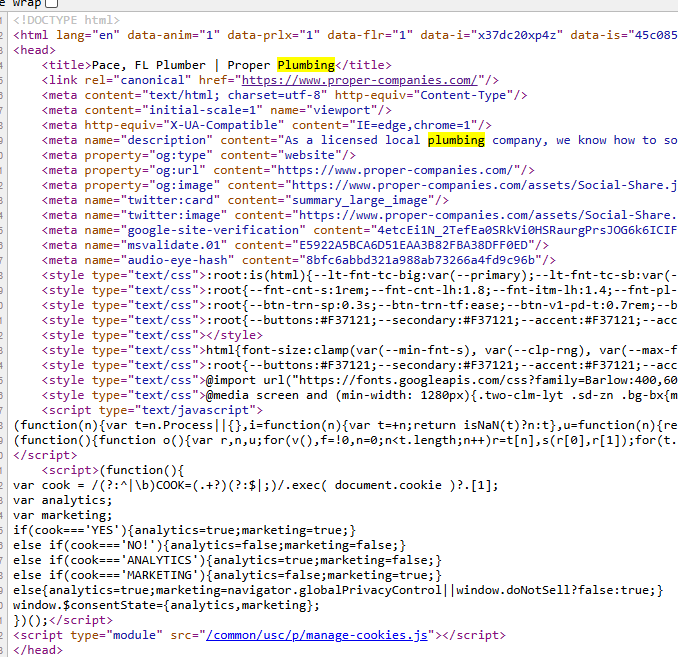Image resolution: width=678 pixels, height=657 pixels.
Task: Click the twitter:image meta tag line
Action: pos(360,215)
